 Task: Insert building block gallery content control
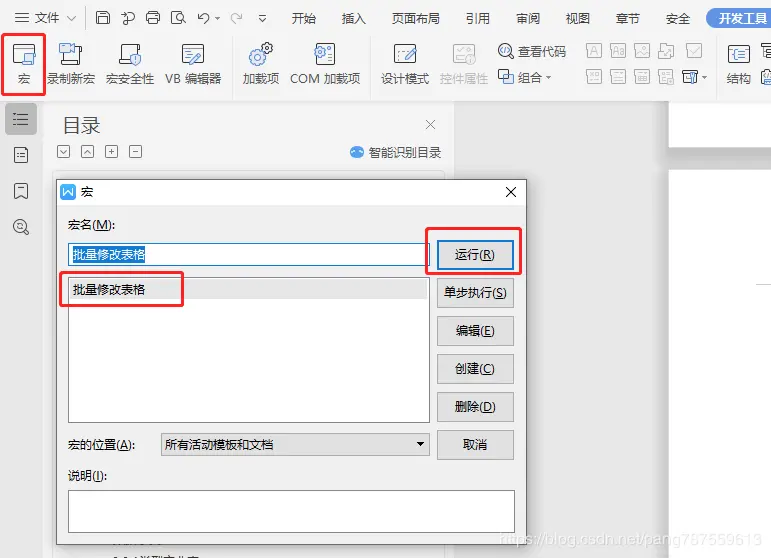[x=666, y=51]
